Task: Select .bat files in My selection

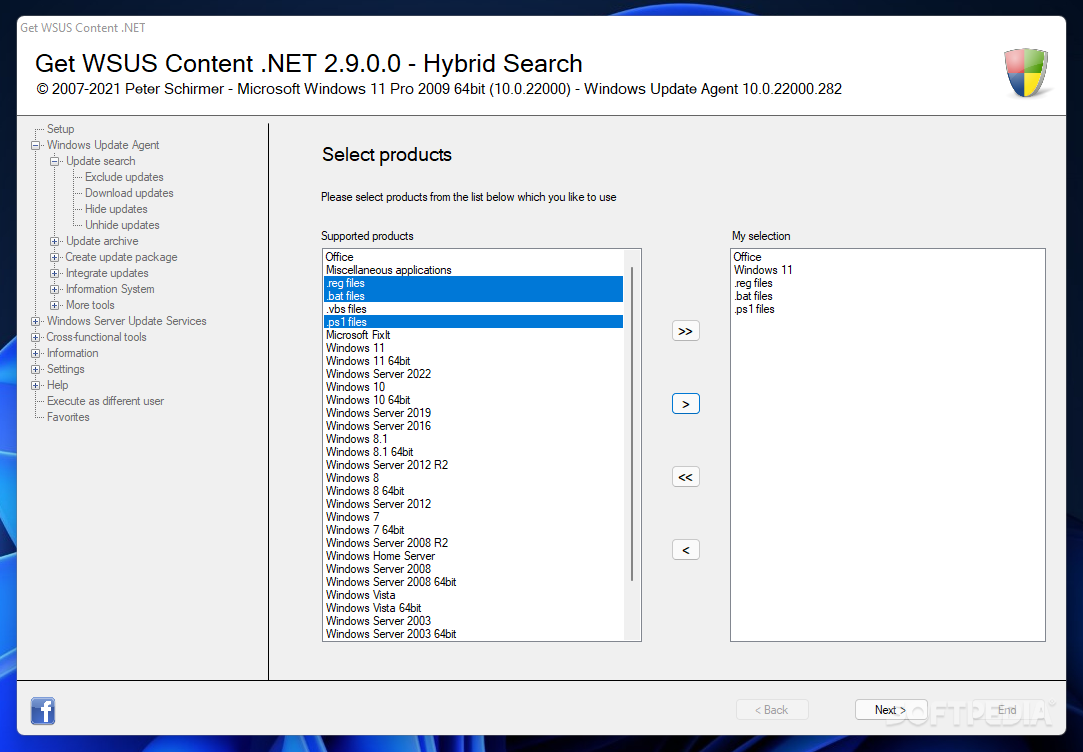Action: 888,296
